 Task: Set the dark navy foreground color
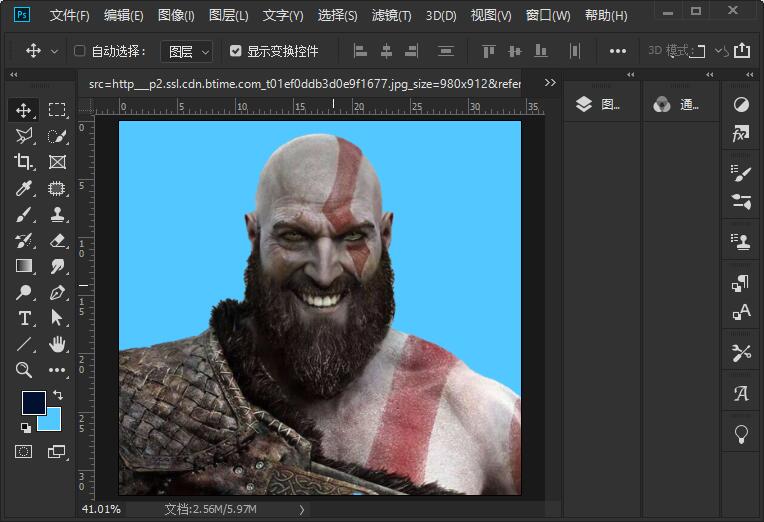point(34,403)
